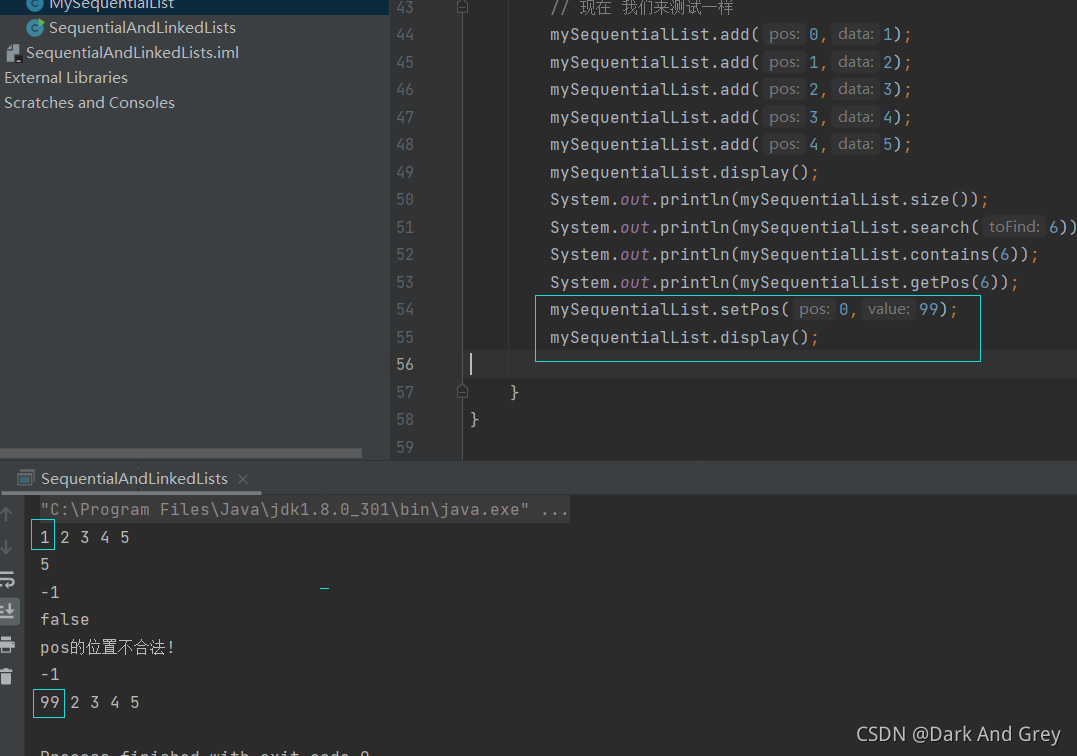Click the println getPos(6) statement
The image size is (1077, 756).
tap(784, 282)
